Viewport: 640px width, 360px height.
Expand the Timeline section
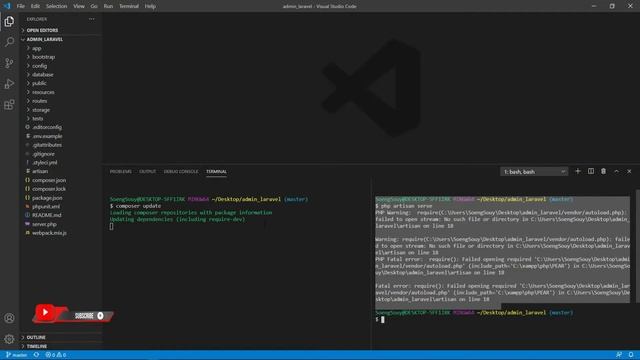click(61, 346)
